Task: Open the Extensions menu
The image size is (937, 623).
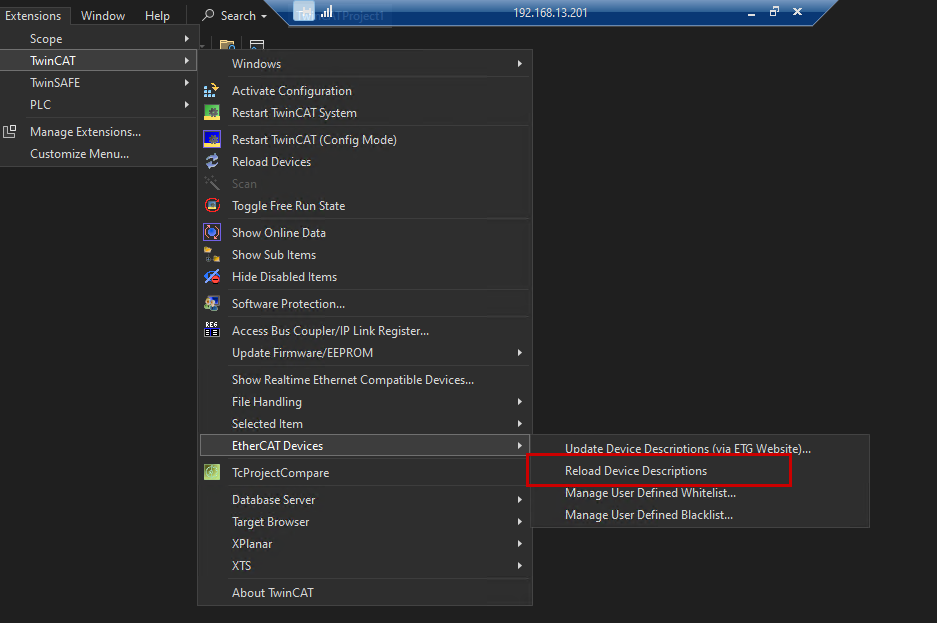Action: 33,16
